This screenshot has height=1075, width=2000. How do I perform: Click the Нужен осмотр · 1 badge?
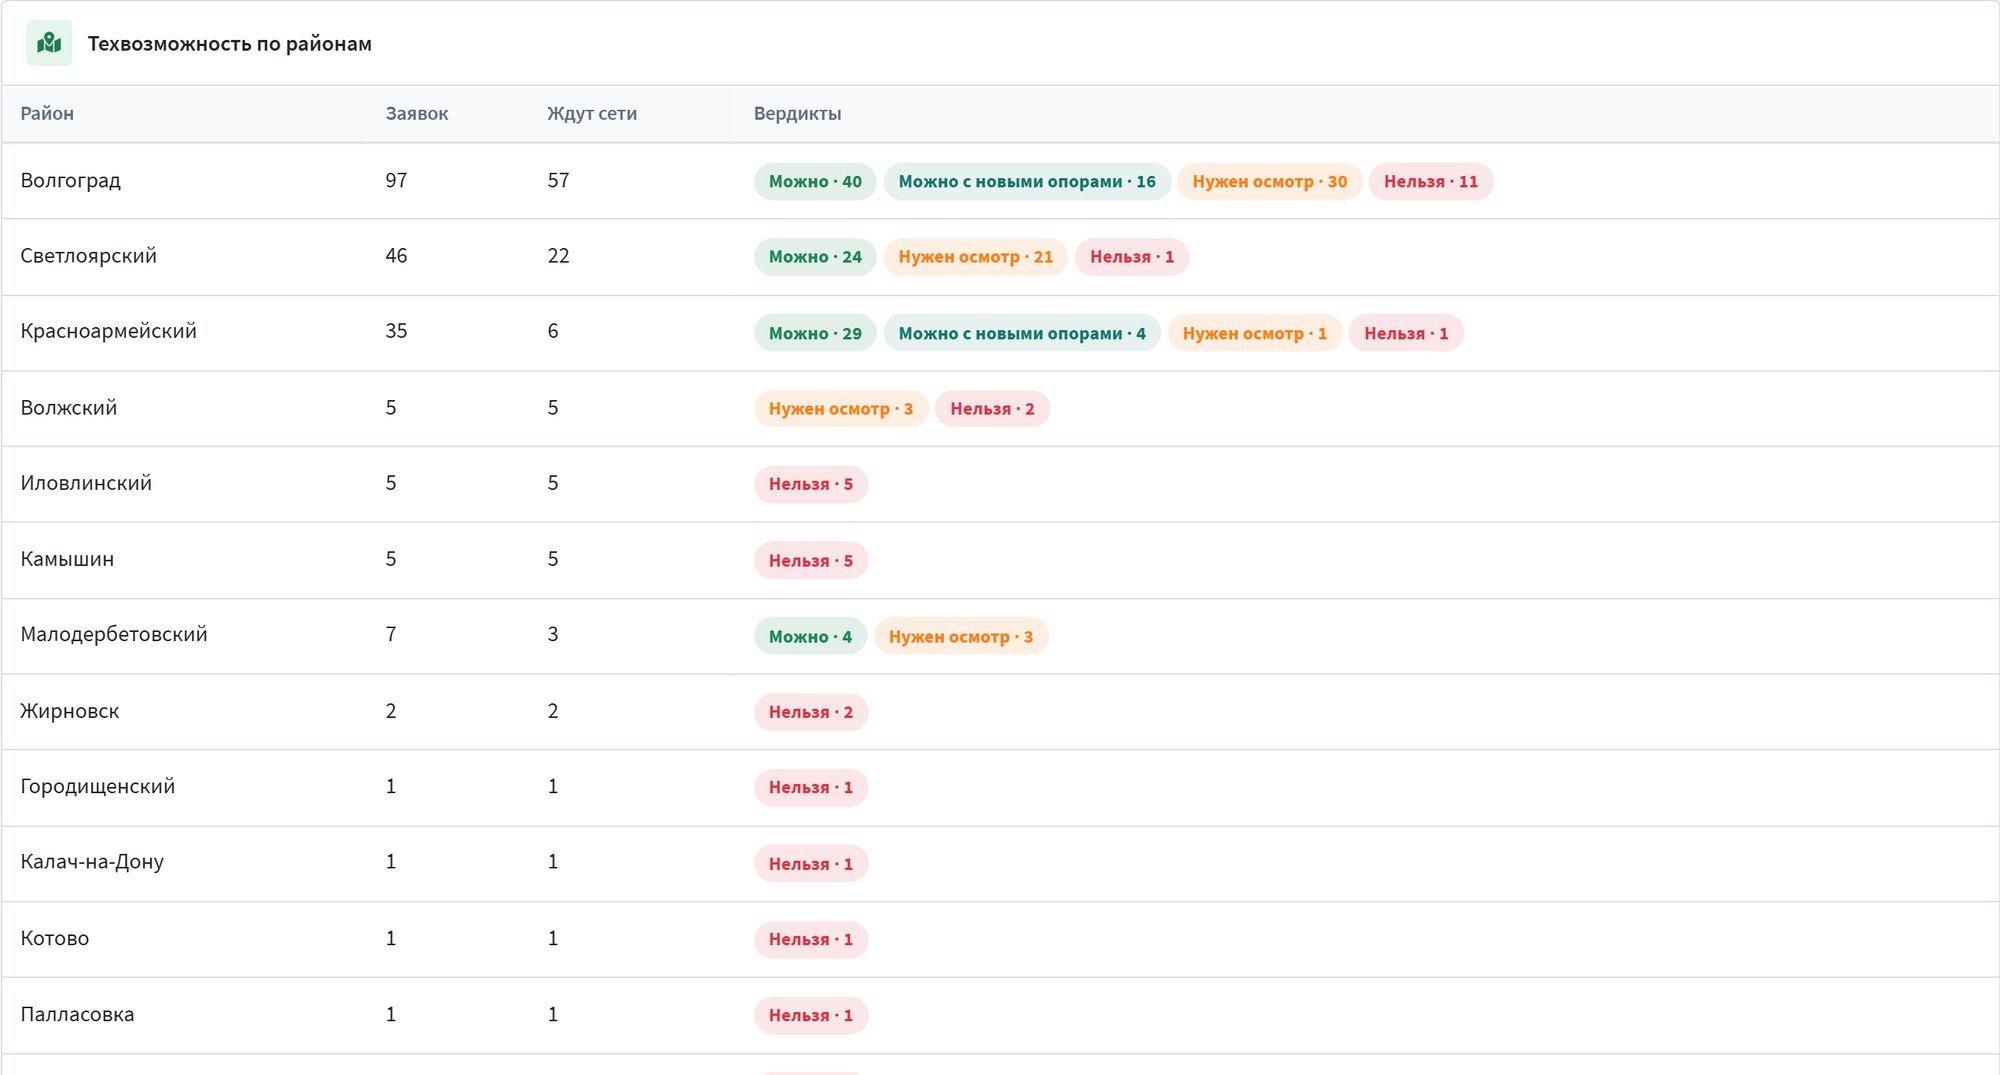1255,334
